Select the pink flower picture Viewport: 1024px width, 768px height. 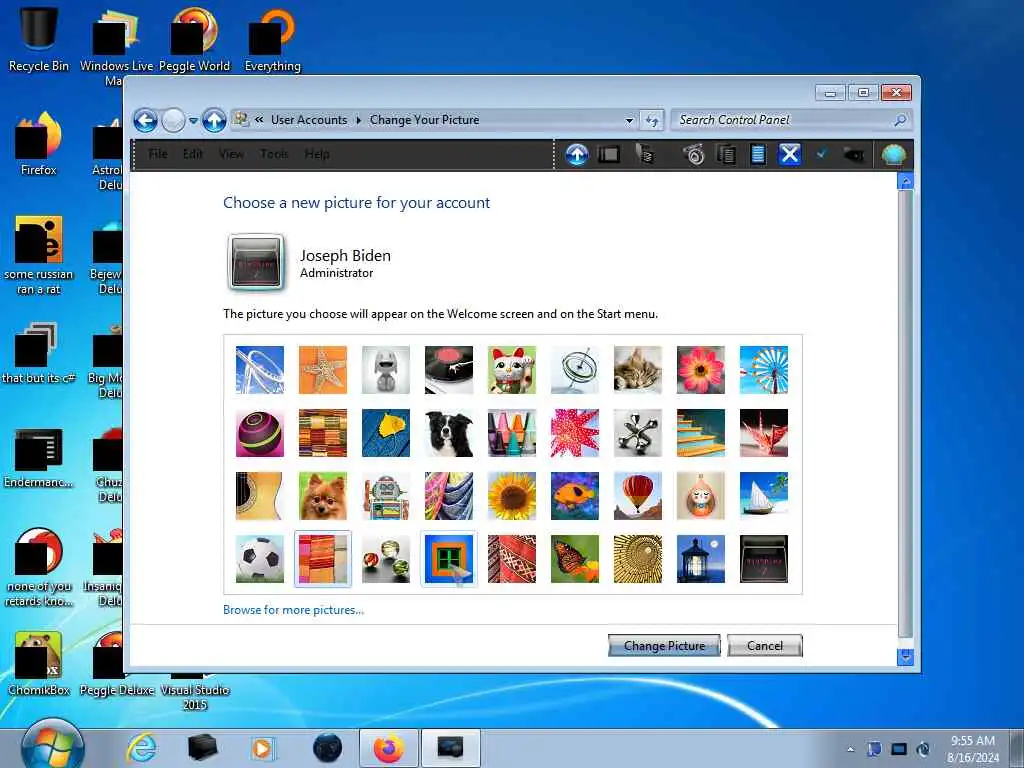[701, 370]
